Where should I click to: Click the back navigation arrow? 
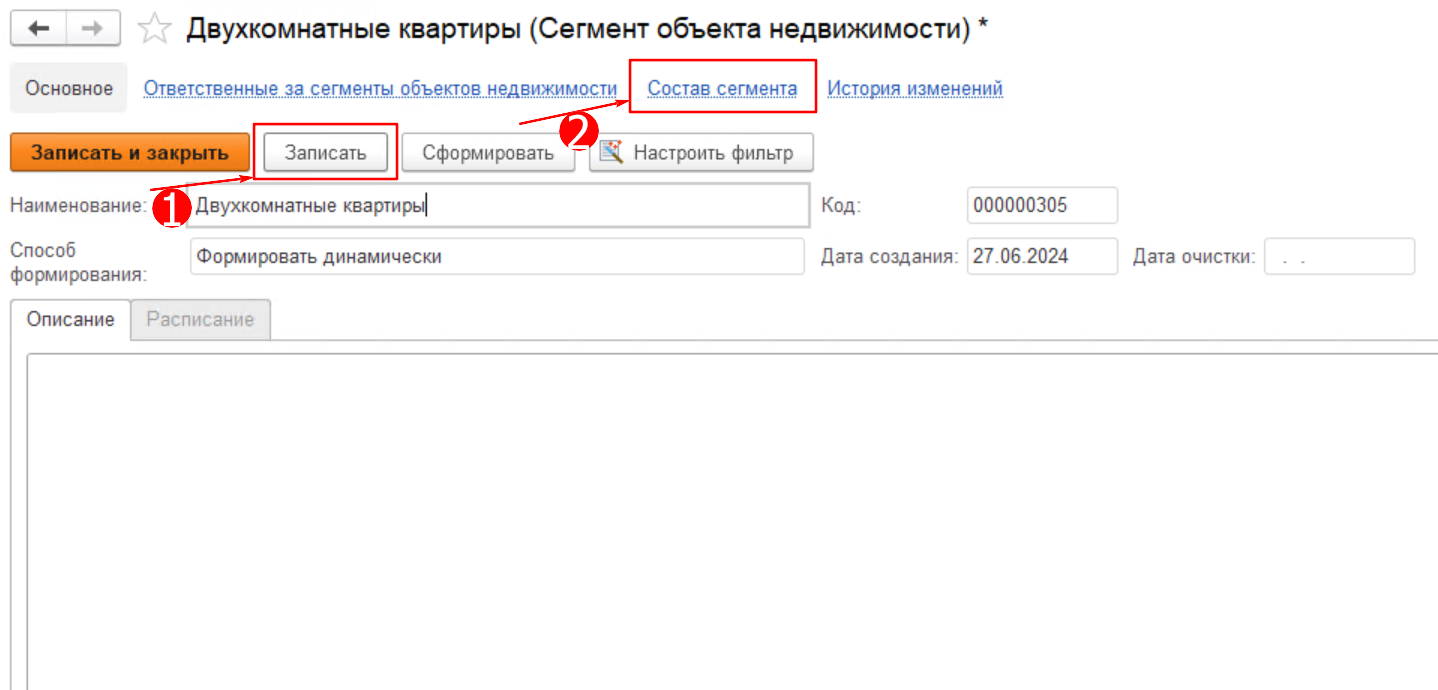click(38, 29)
